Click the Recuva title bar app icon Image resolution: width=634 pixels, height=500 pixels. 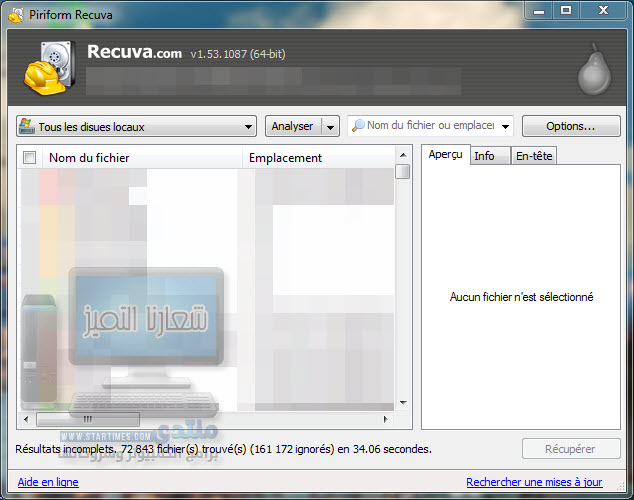point(16,15)
